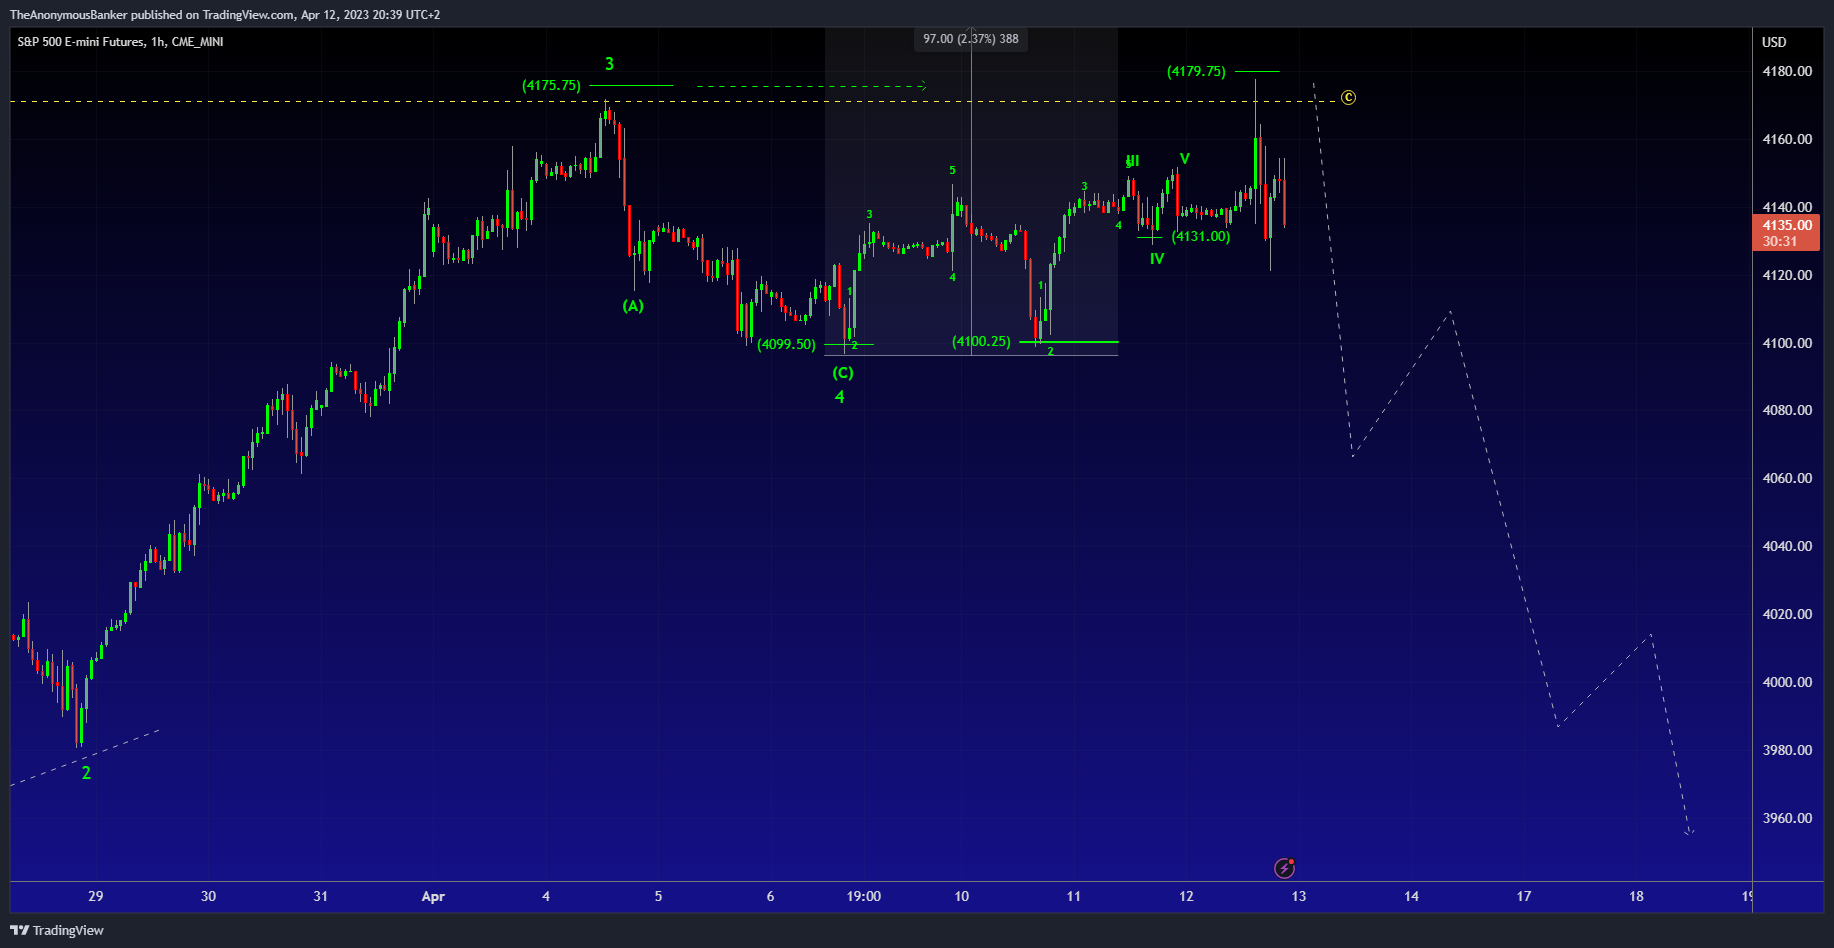Click the 4120.00 price axis label
1834x948 pixels.
[x=1787, y=275]
